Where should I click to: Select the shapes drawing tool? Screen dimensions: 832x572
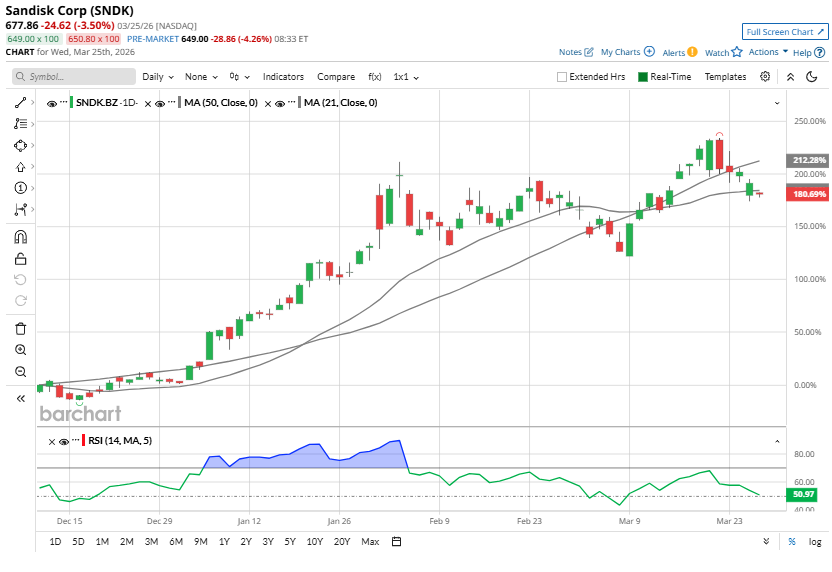click(x=20, y=145)
